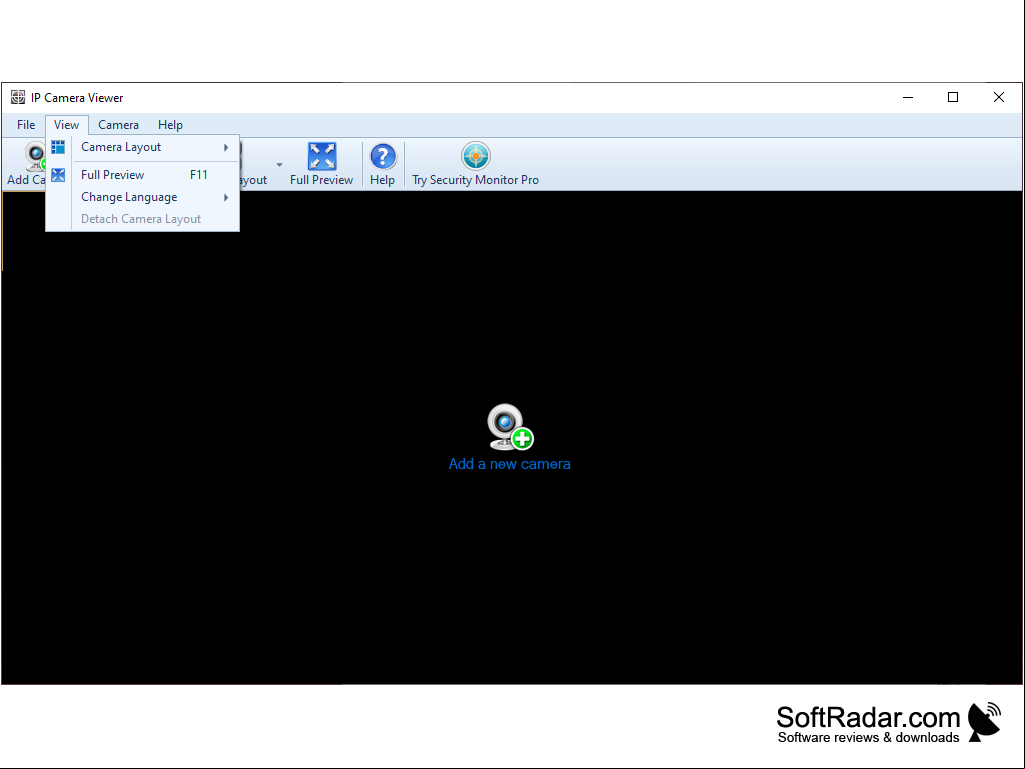
Task: Open the Camera menu
Action: pos(118,125)
